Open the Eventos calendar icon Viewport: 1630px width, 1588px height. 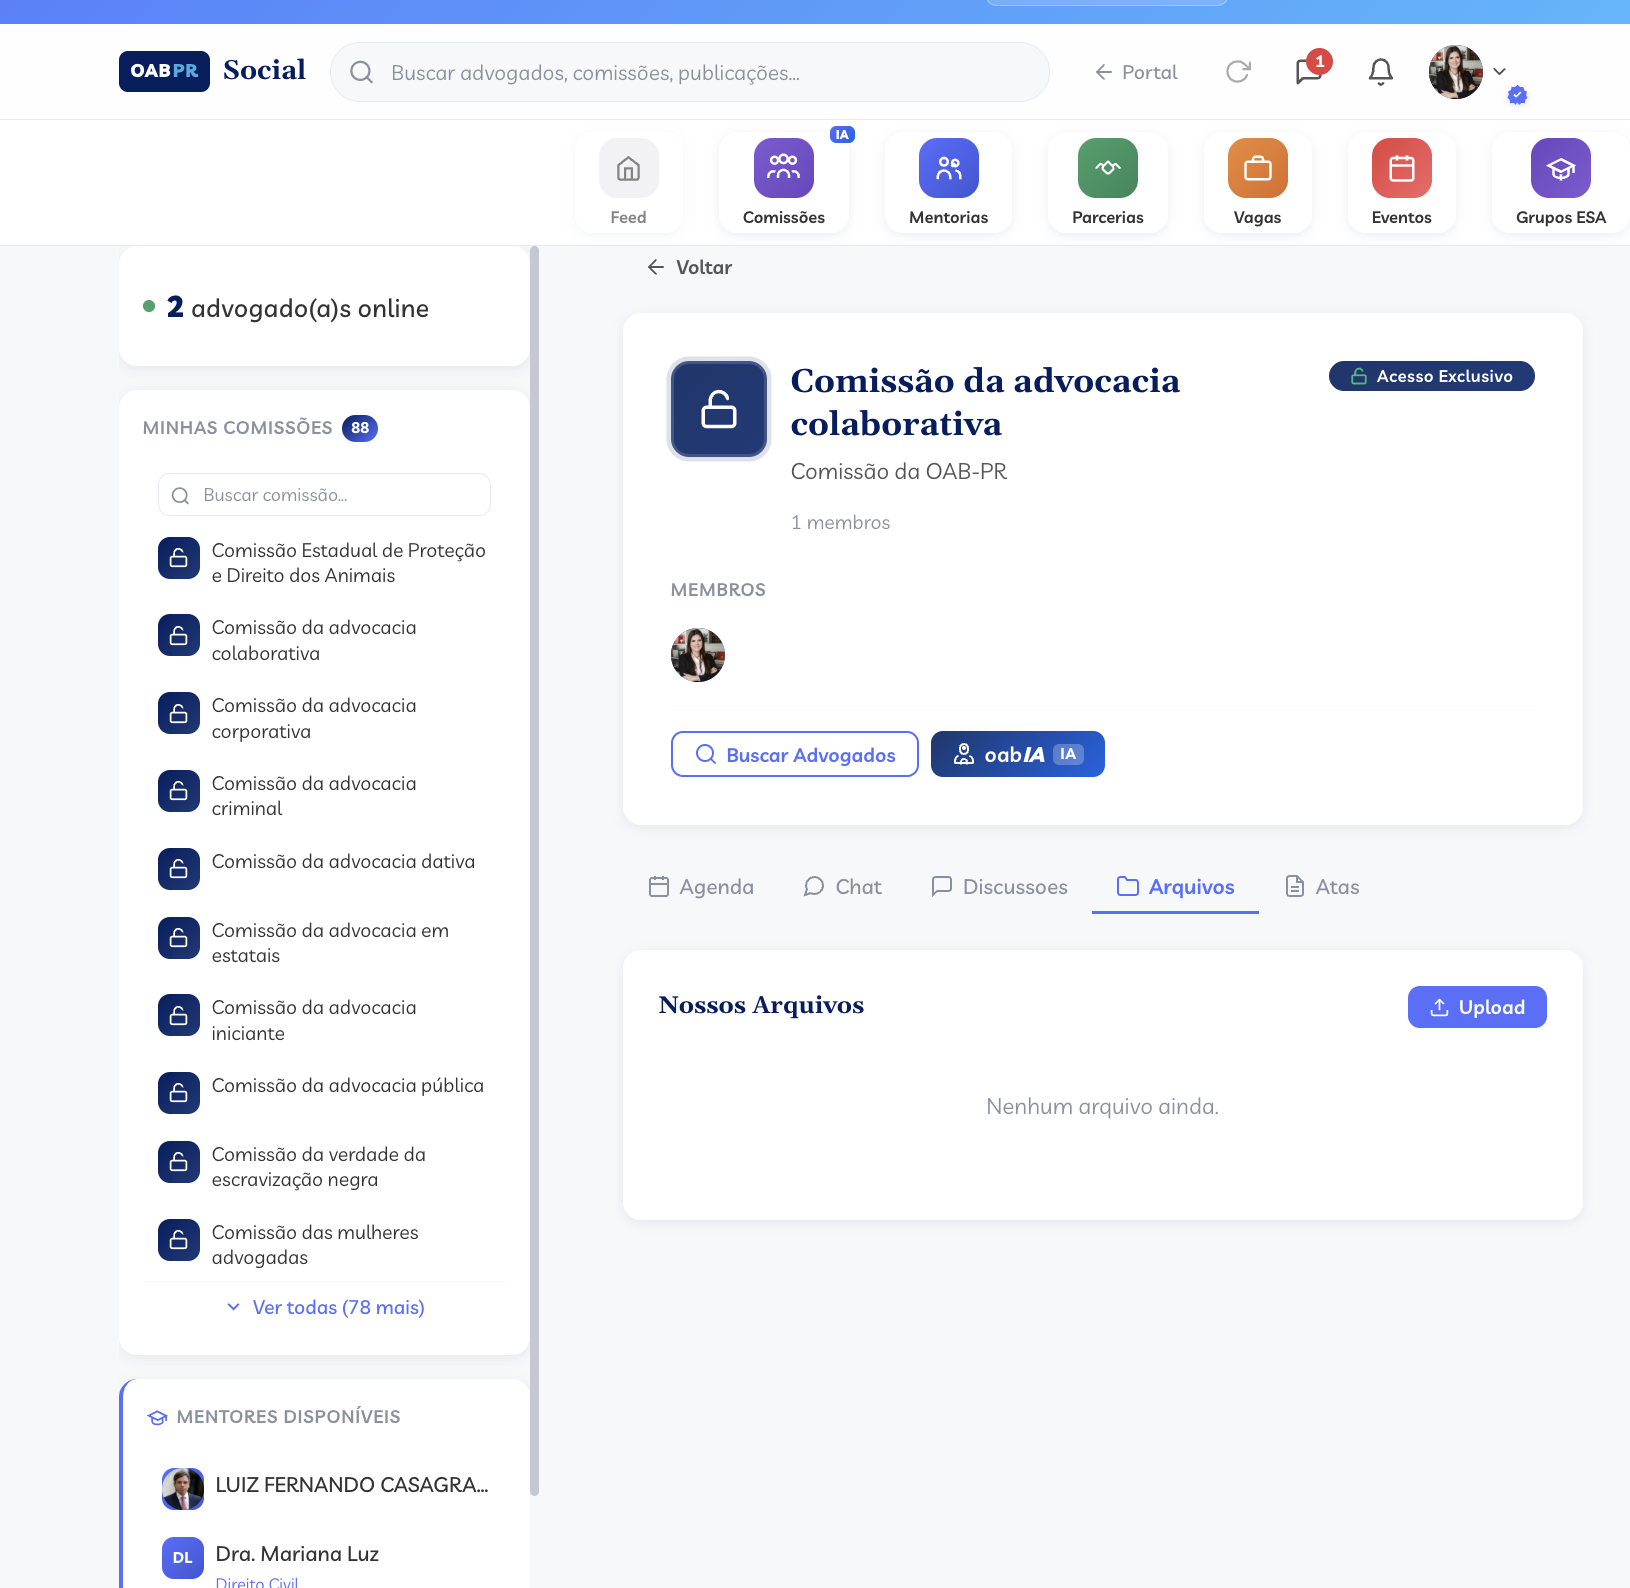pyautogui.click(x=1401, y=169)
